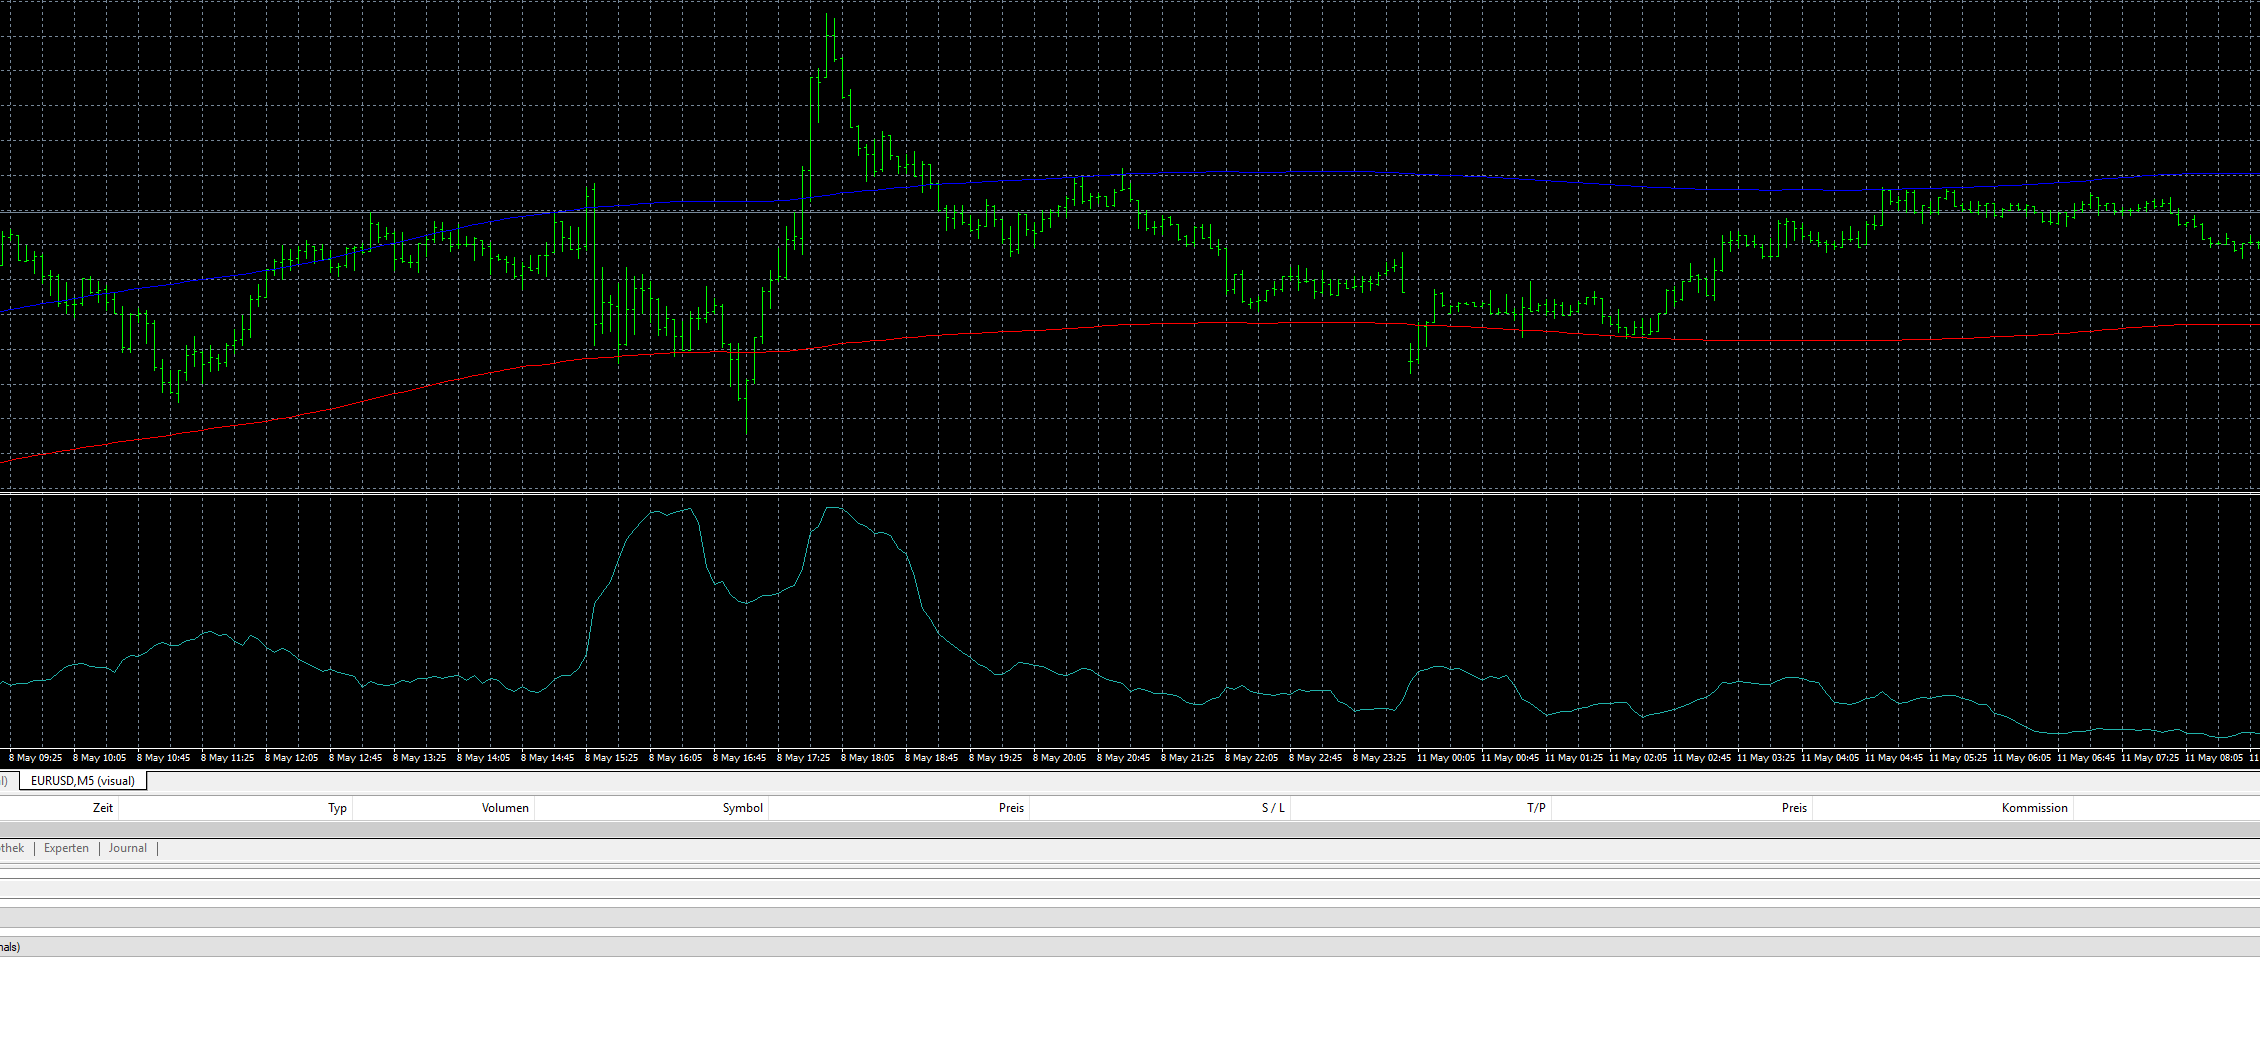Click the '11 May 01:25' time label

[x=1574, y=758]
